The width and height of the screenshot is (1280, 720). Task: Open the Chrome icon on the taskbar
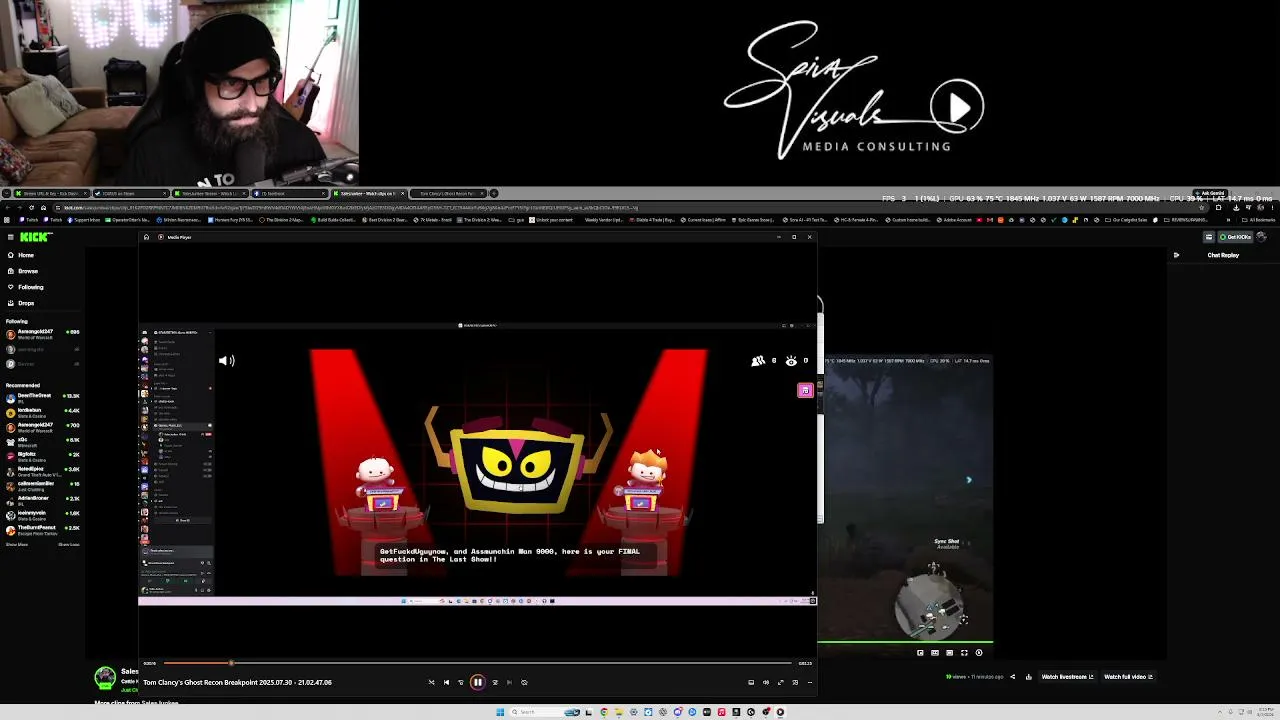(603, 712)
